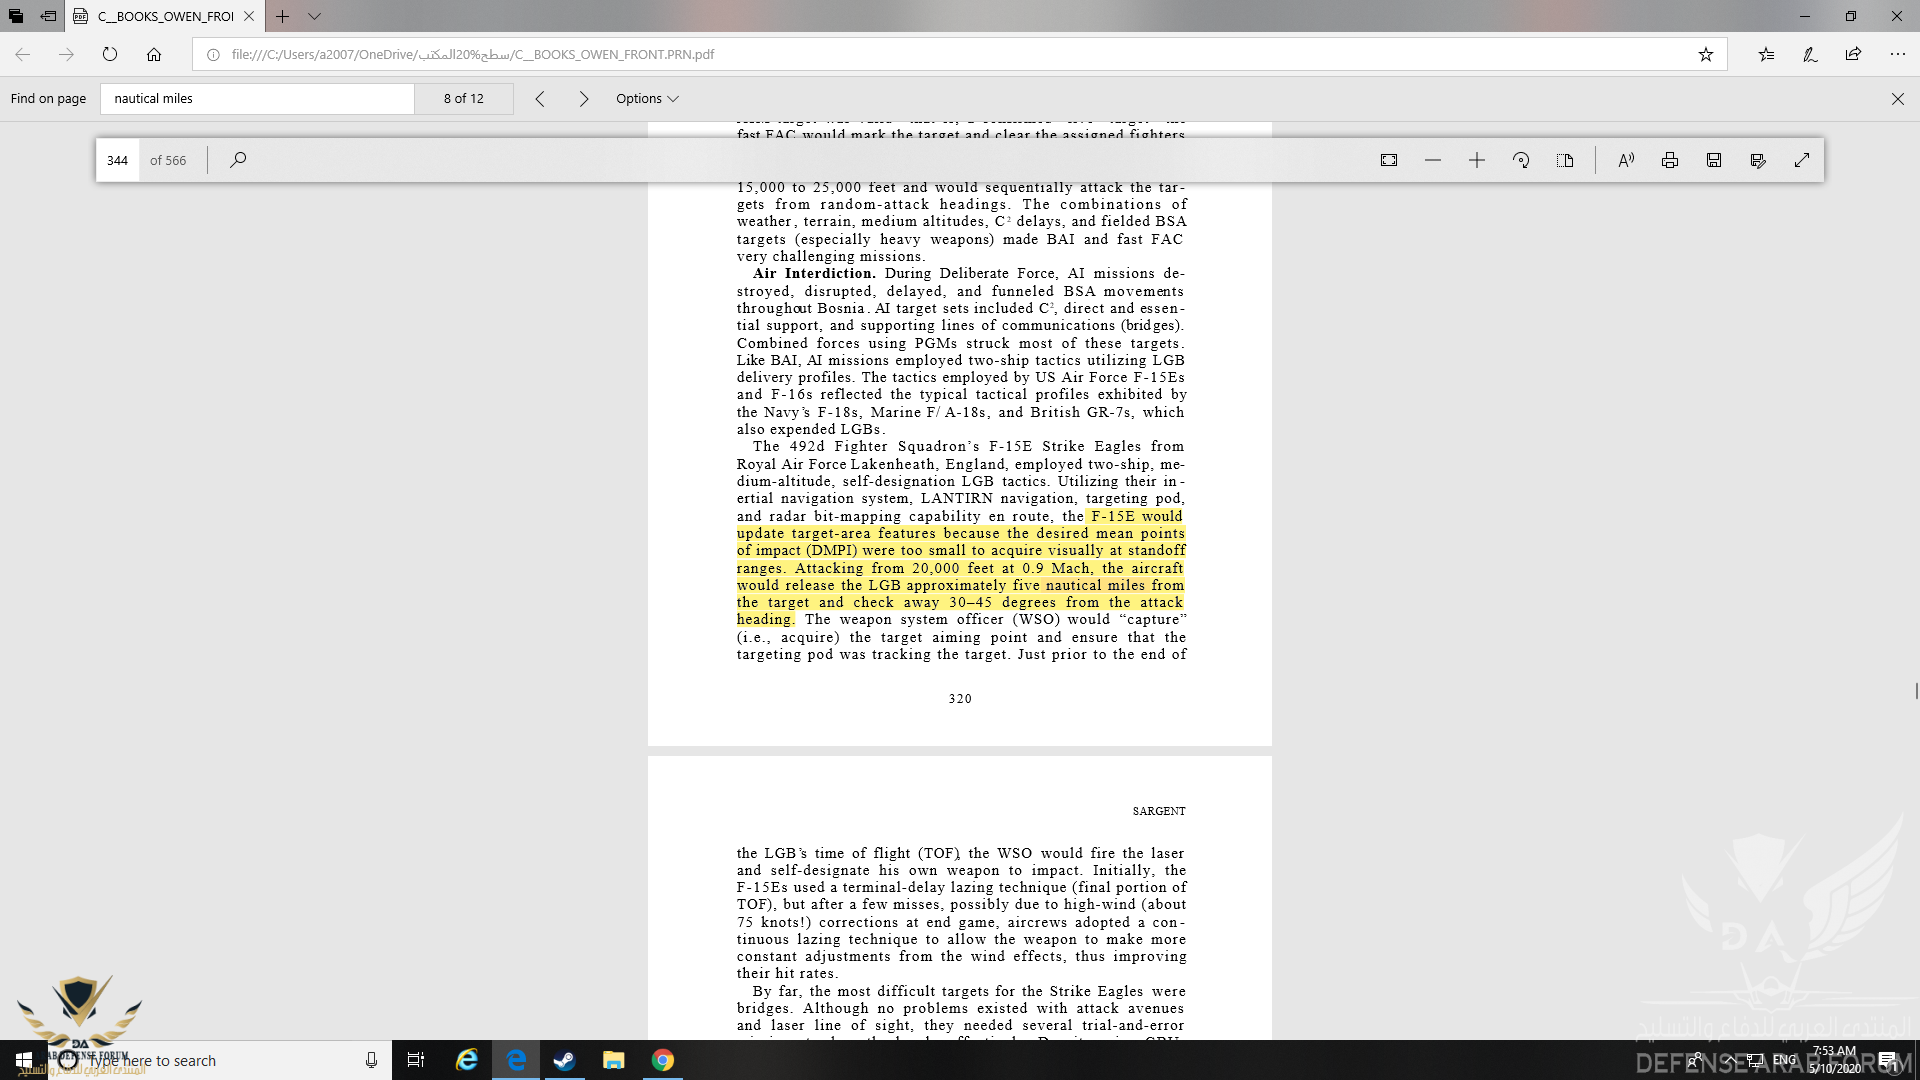Open Settings and more ellipsis menu
The image size is (1920, 1080).
point(1897,54)
